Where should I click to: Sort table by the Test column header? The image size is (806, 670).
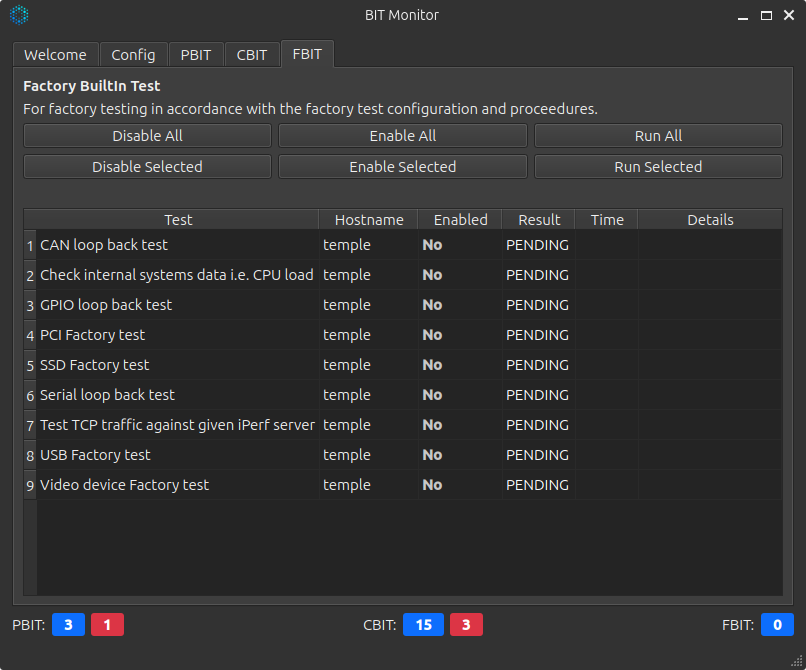(178, 220)
